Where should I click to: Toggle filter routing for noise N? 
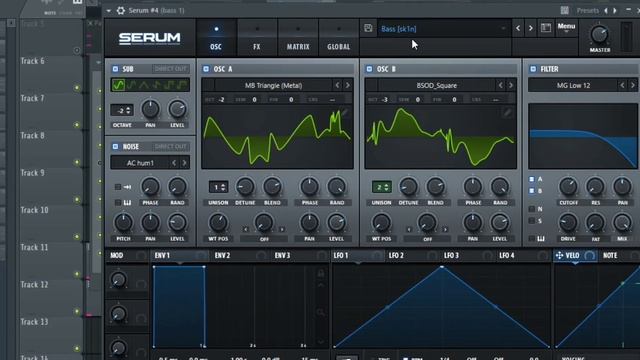coord(532,209)
